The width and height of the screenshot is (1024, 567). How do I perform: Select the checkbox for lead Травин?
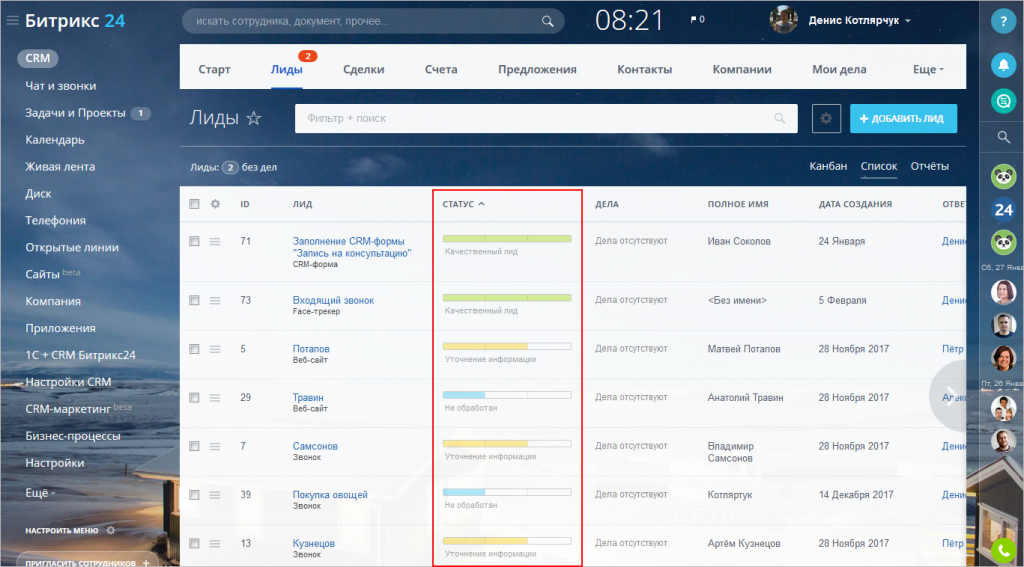point(194,397)
